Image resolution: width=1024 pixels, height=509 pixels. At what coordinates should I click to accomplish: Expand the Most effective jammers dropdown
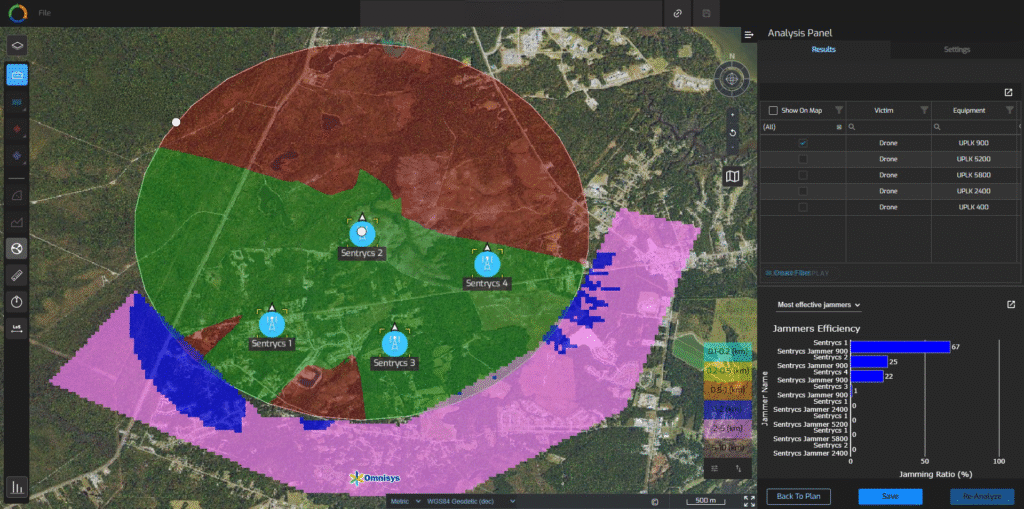click(819, 304)
